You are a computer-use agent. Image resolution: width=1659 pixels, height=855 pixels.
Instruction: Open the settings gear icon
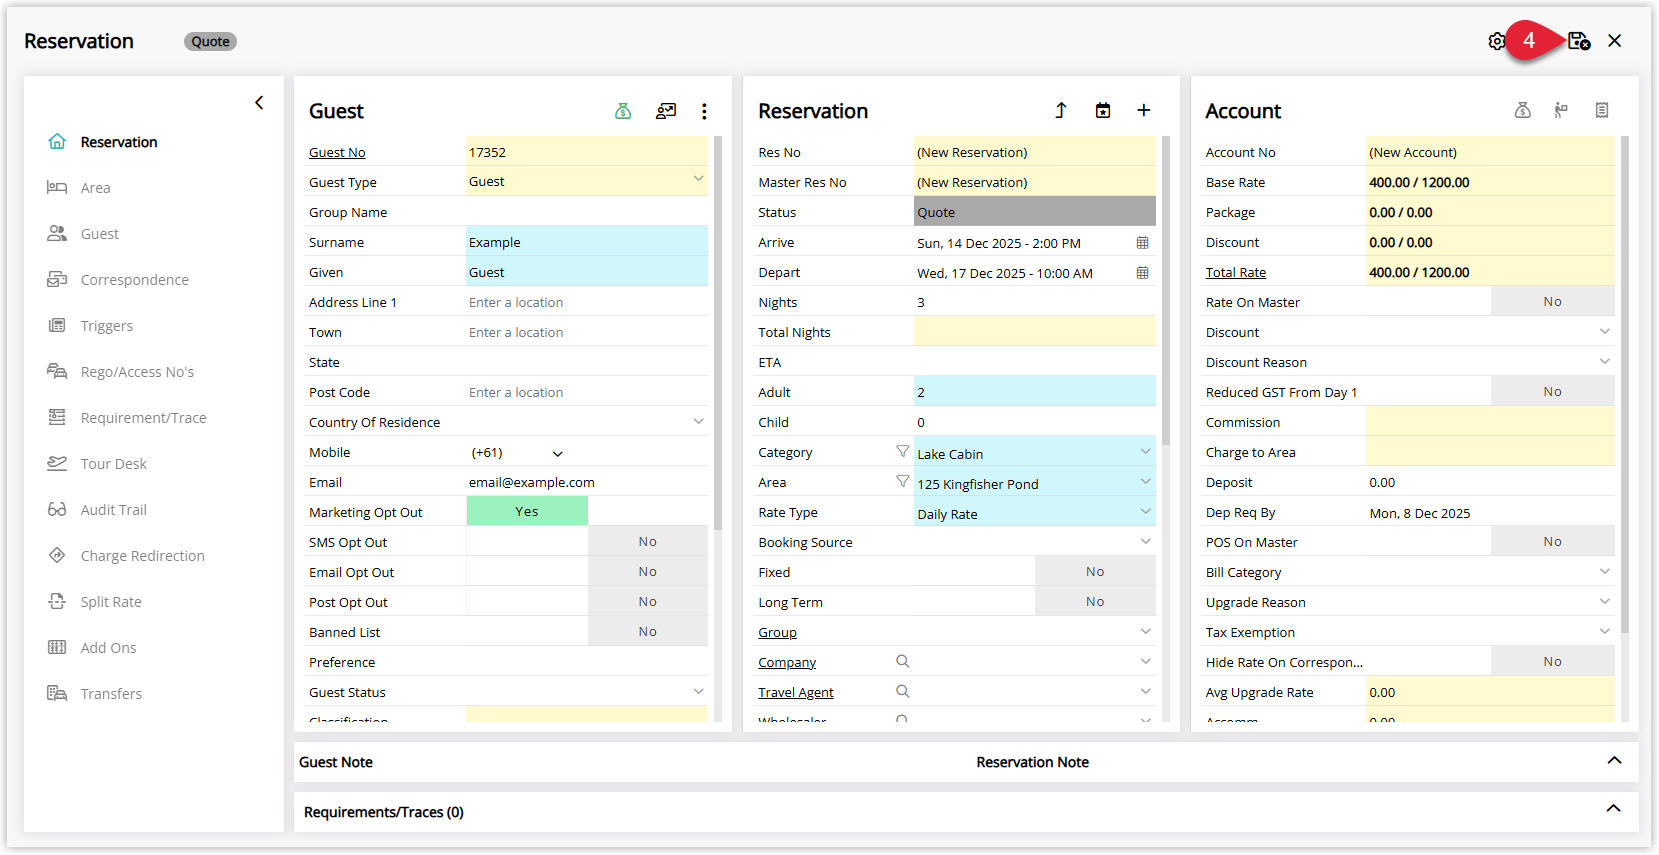(1496, 41)
